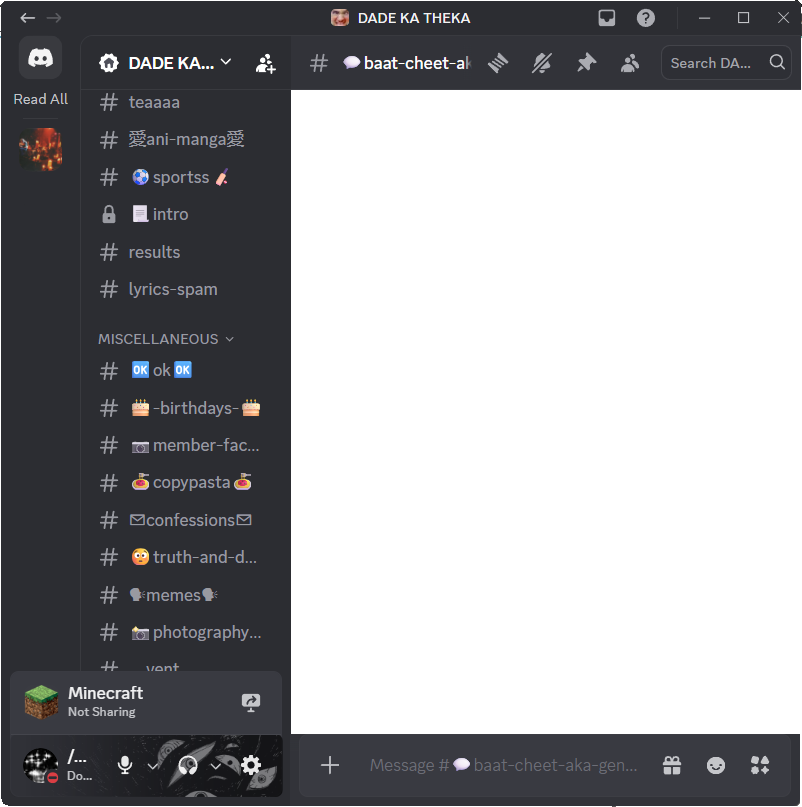Click the plus attachment button
Image resolution: width=802 pixels, height=807 pixels.
click(x=330, y=765)
